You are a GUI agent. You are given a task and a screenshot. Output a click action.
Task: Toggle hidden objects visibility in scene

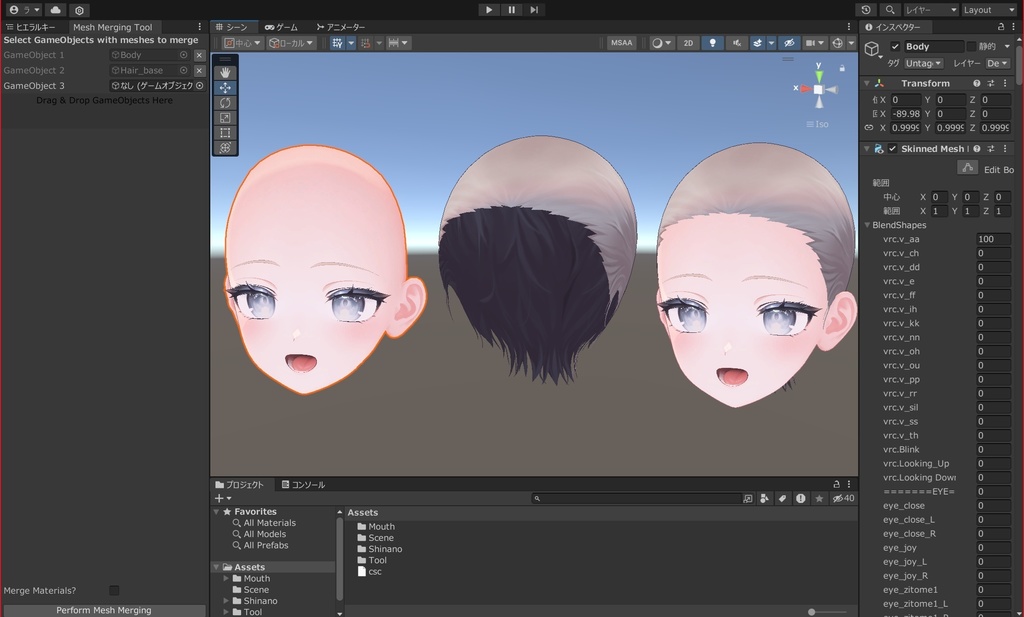pos(789,43)
